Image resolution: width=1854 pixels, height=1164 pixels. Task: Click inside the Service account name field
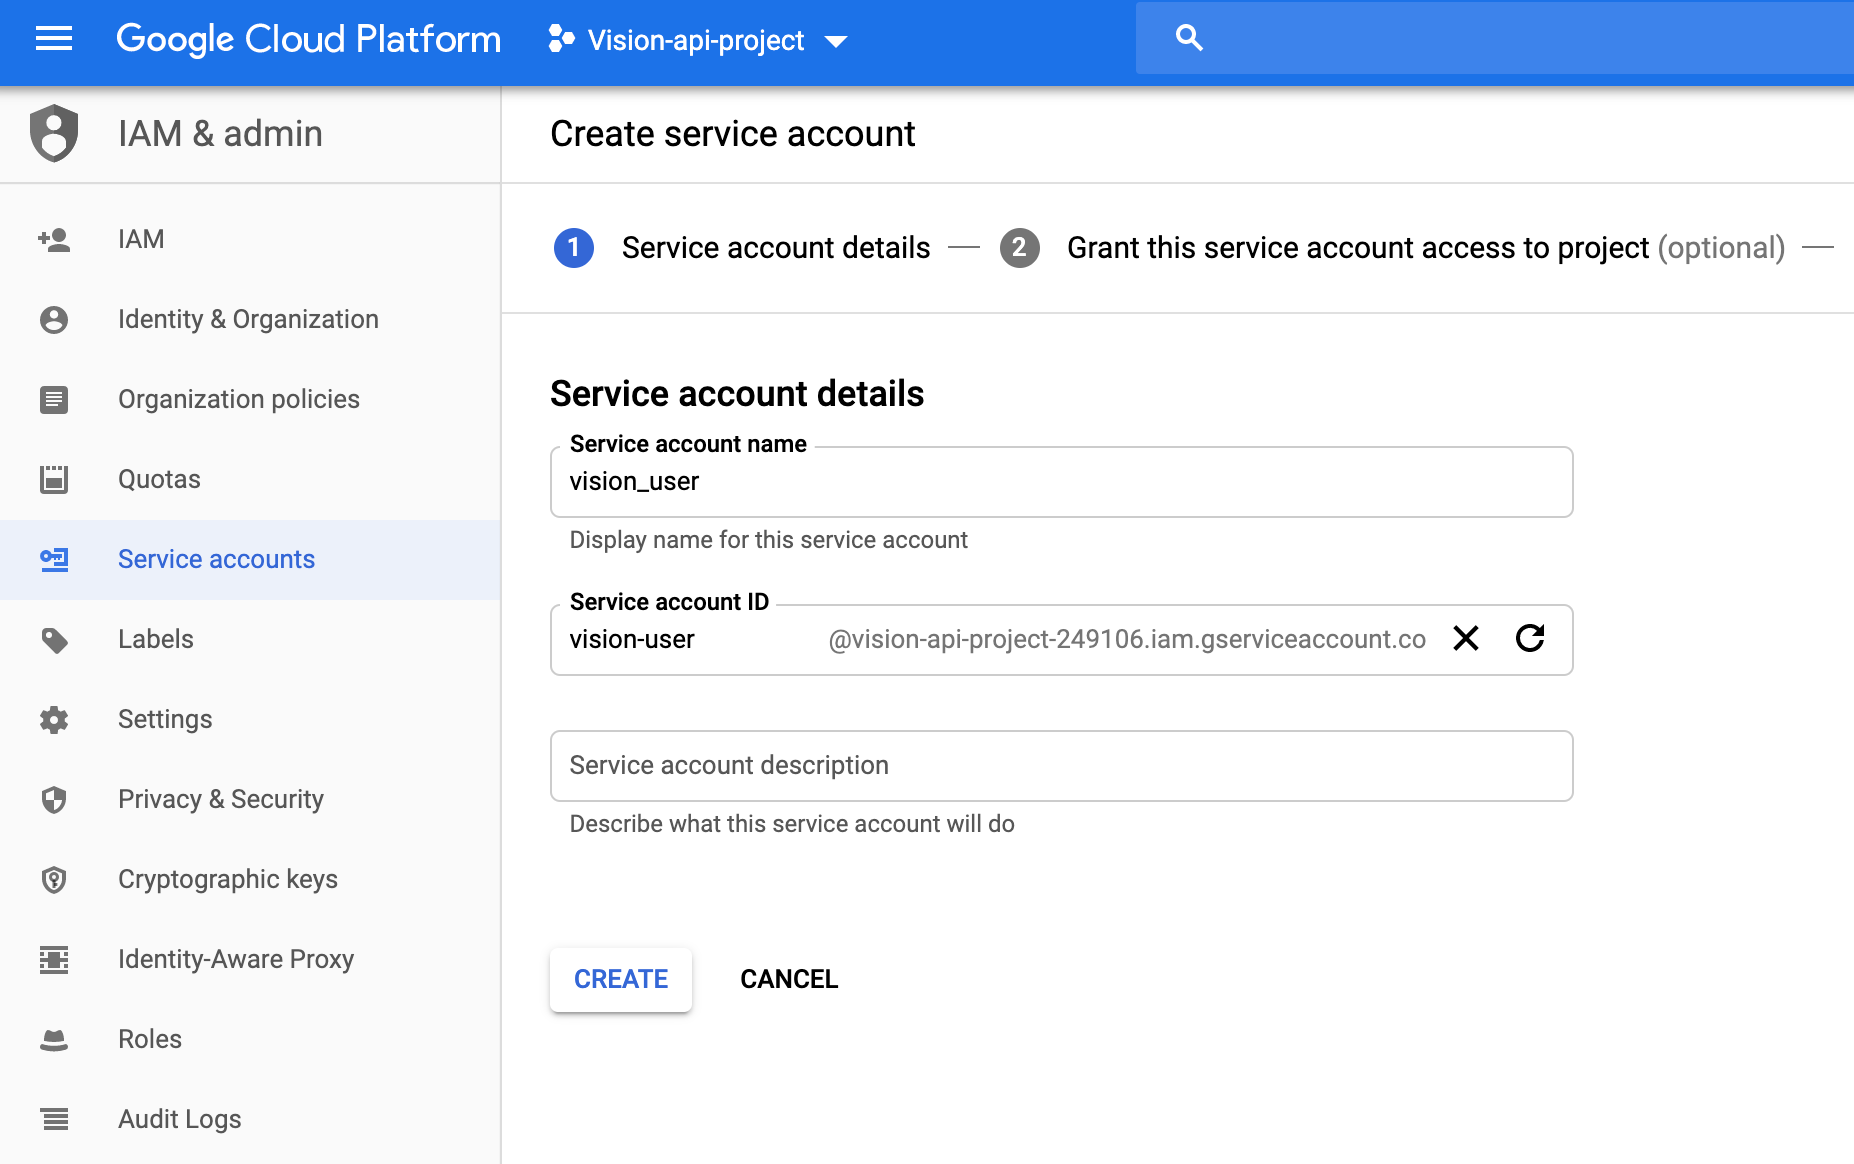pos(1061,482)
